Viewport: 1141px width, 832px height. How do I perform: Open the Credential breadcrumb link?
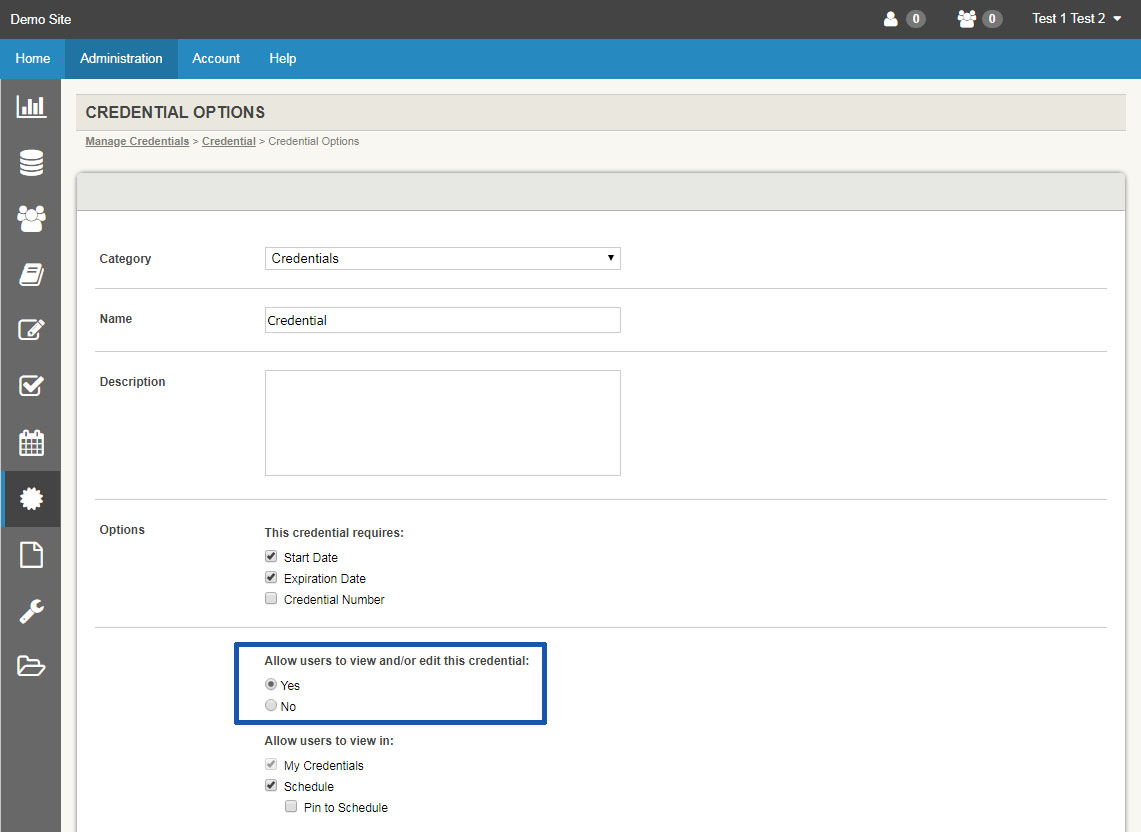(228, 141)
